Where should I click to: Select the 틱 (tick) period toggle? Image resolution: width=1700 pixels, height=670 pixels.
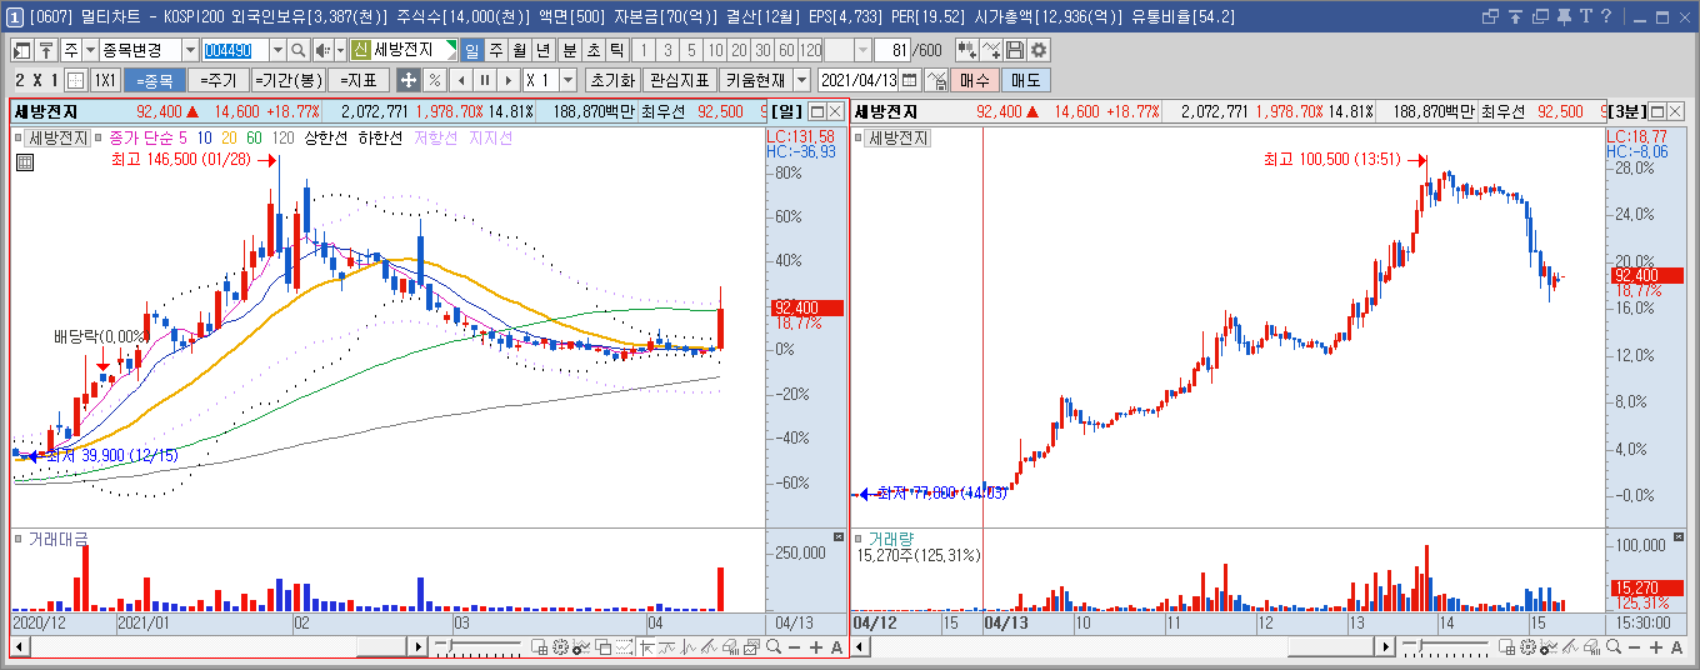[x=617, y=50]
